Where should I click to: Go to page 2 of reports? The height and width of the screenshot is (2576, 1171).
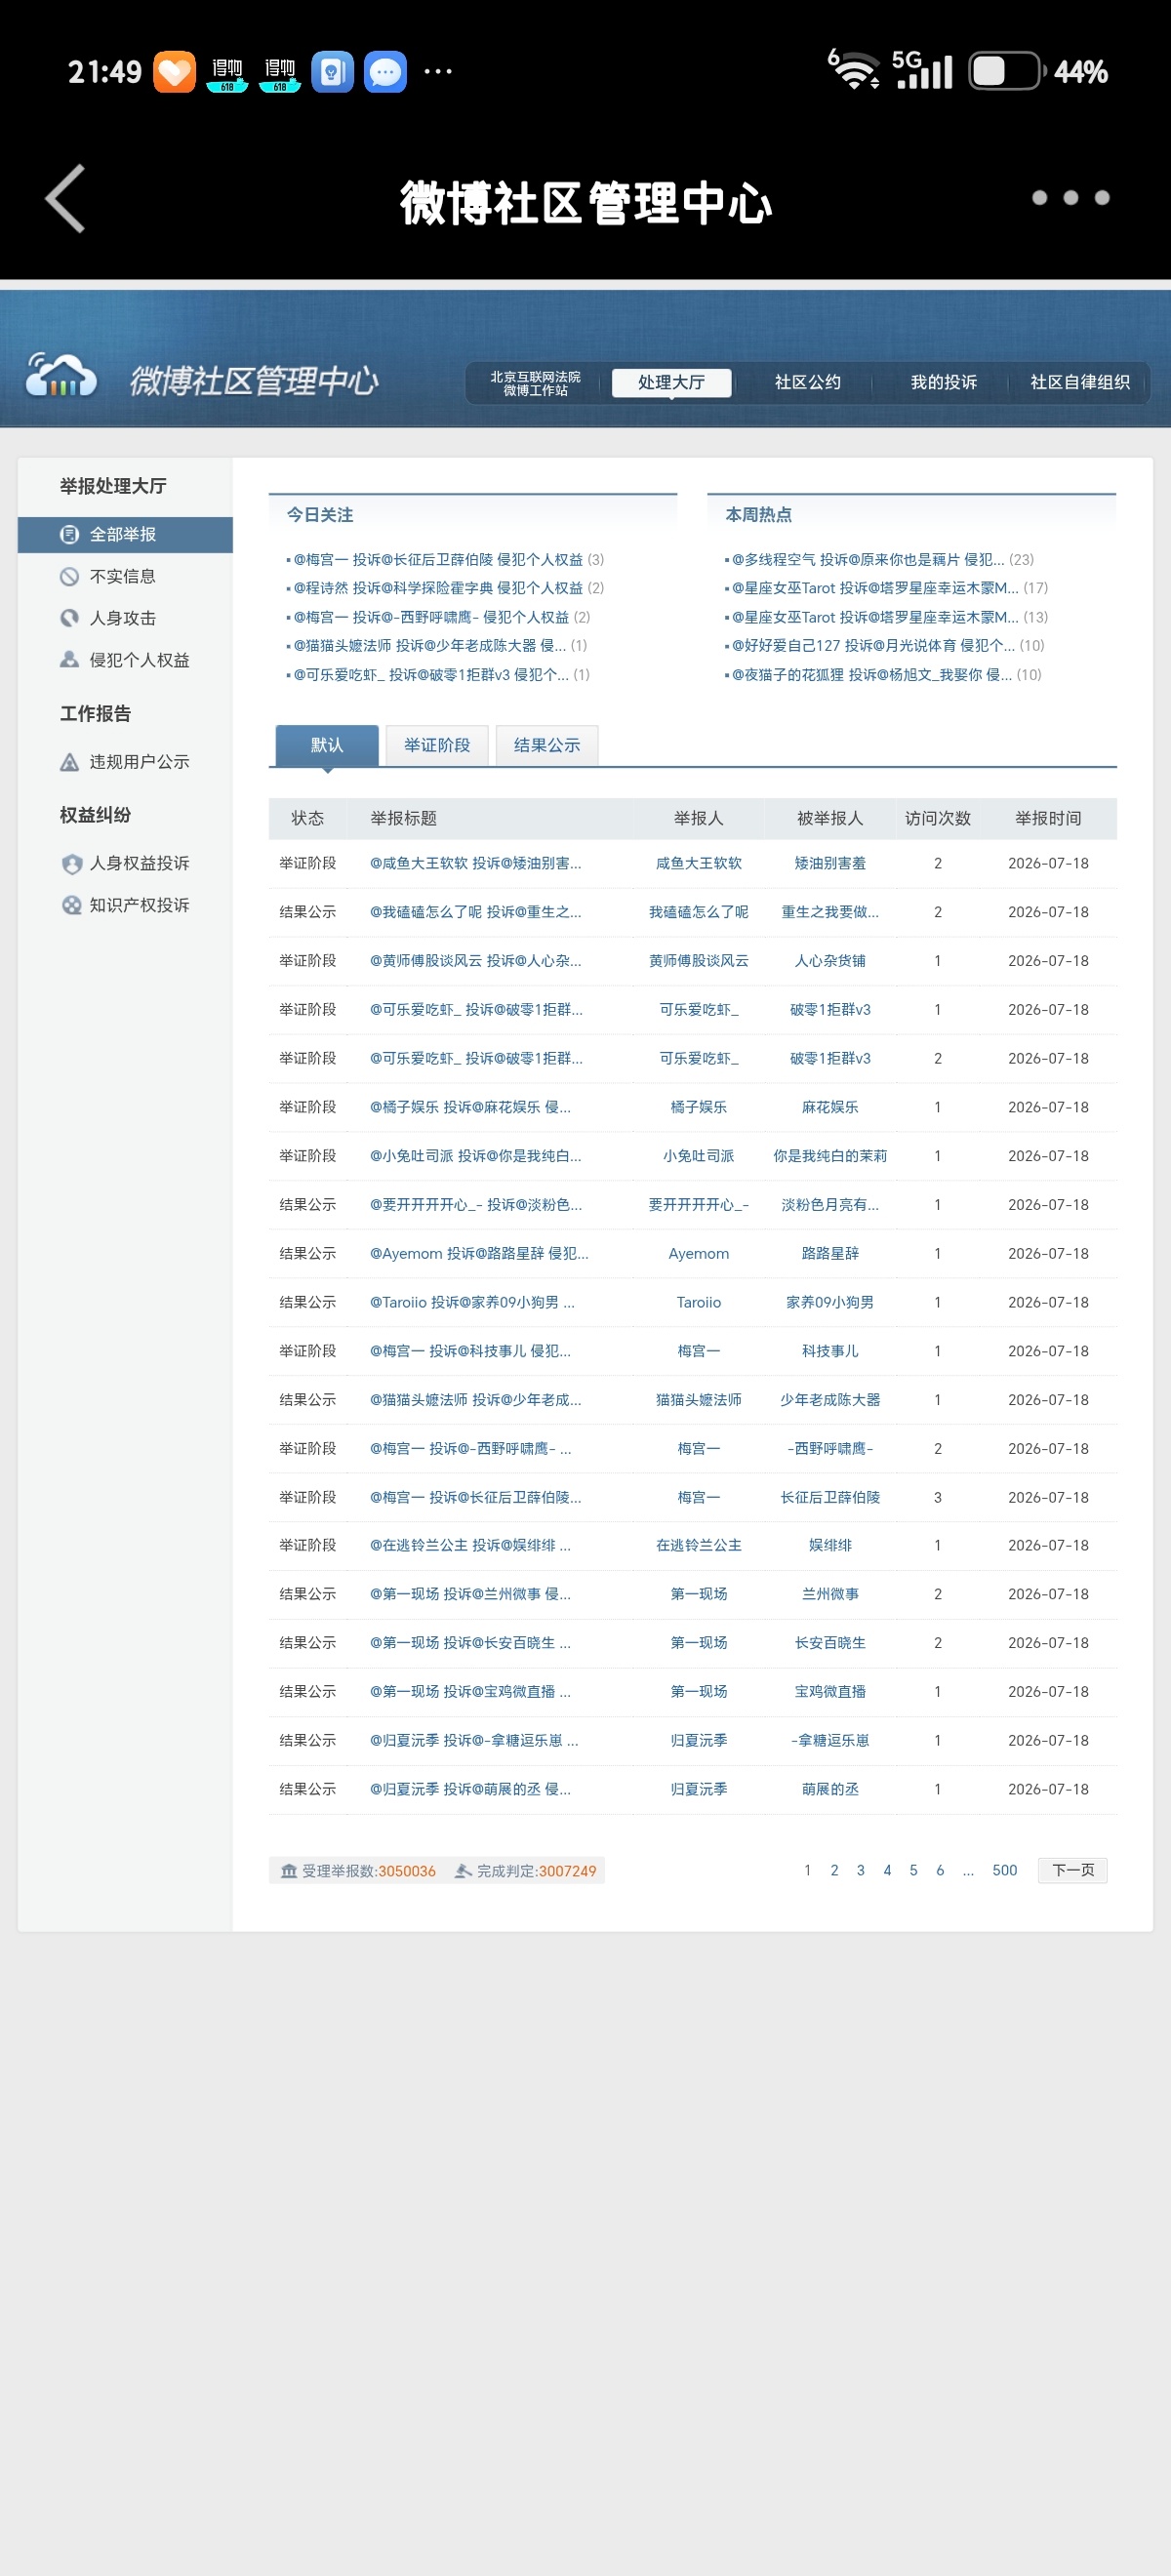[x=834, y=1871]
